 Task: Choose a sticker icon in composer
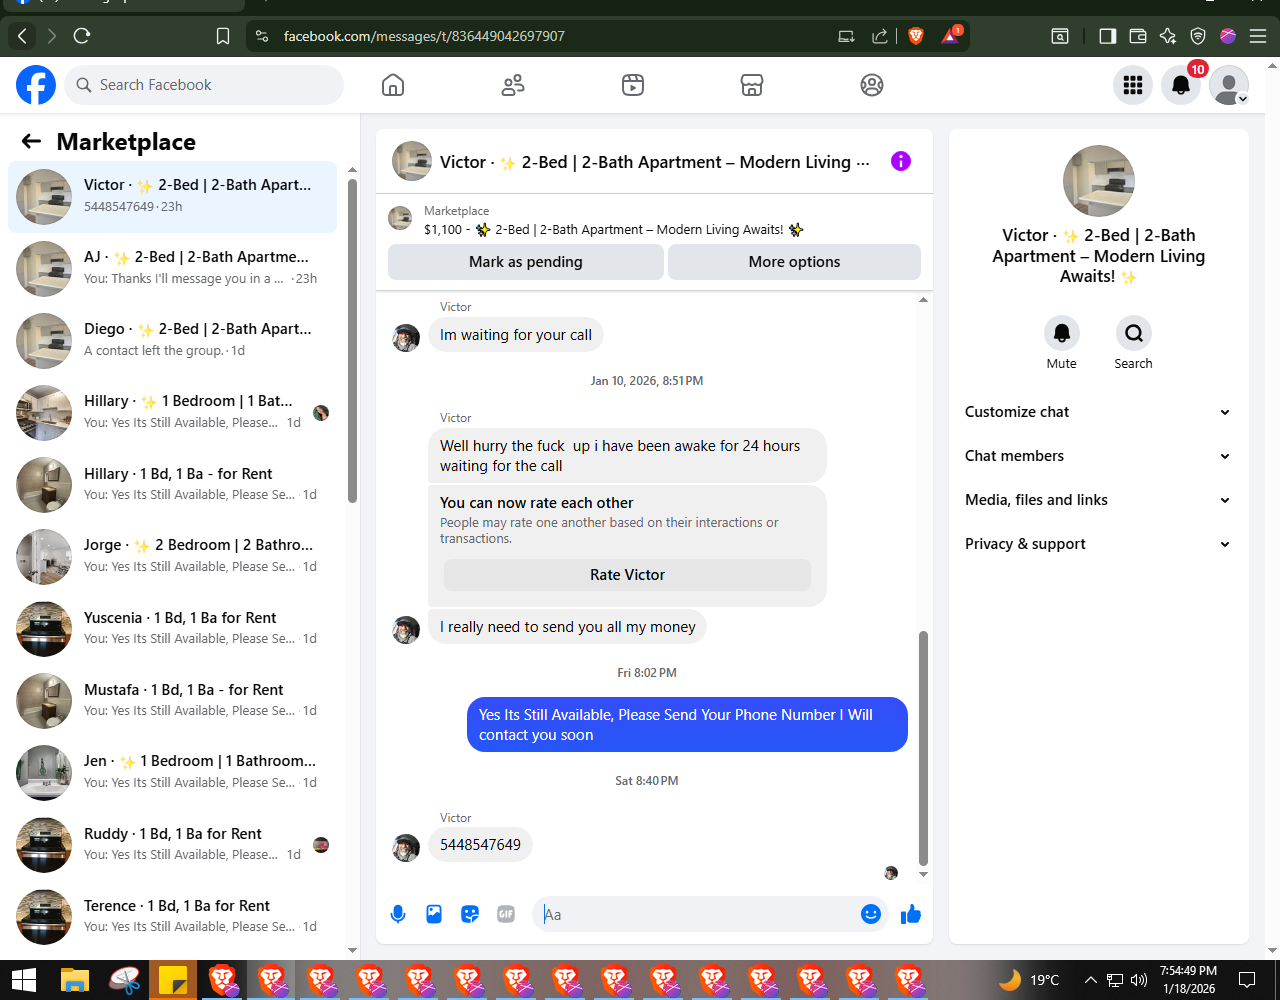[x=470, y=914]
